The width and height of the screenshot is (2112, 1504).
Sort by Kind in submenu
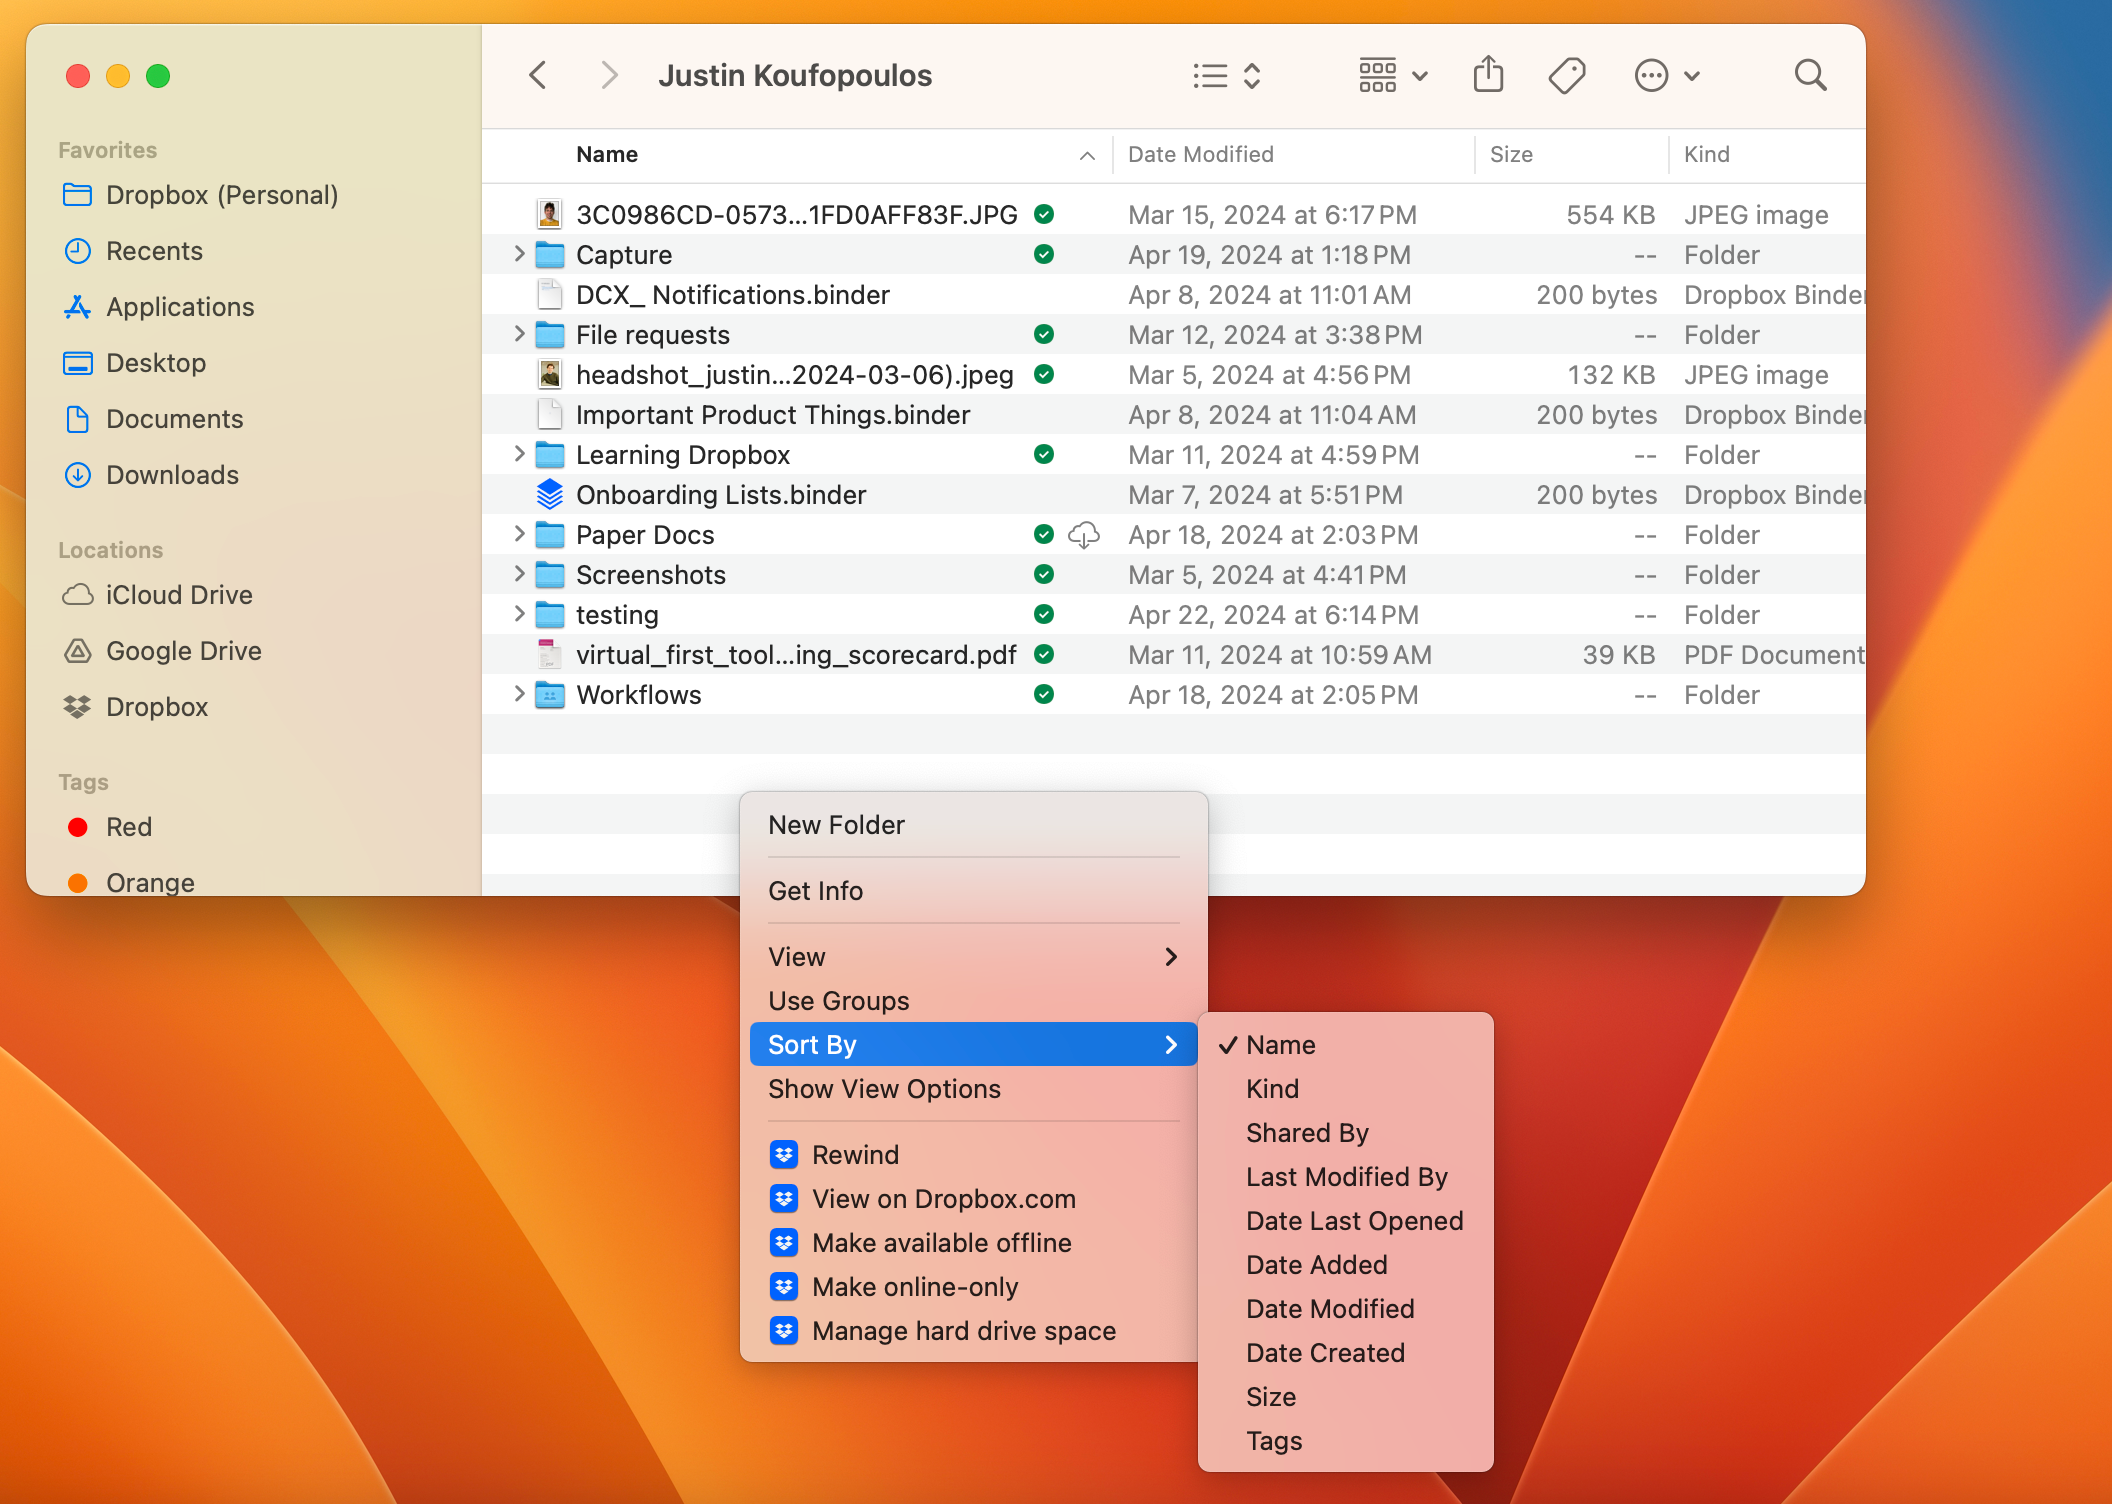[x=1345, y=1089]
